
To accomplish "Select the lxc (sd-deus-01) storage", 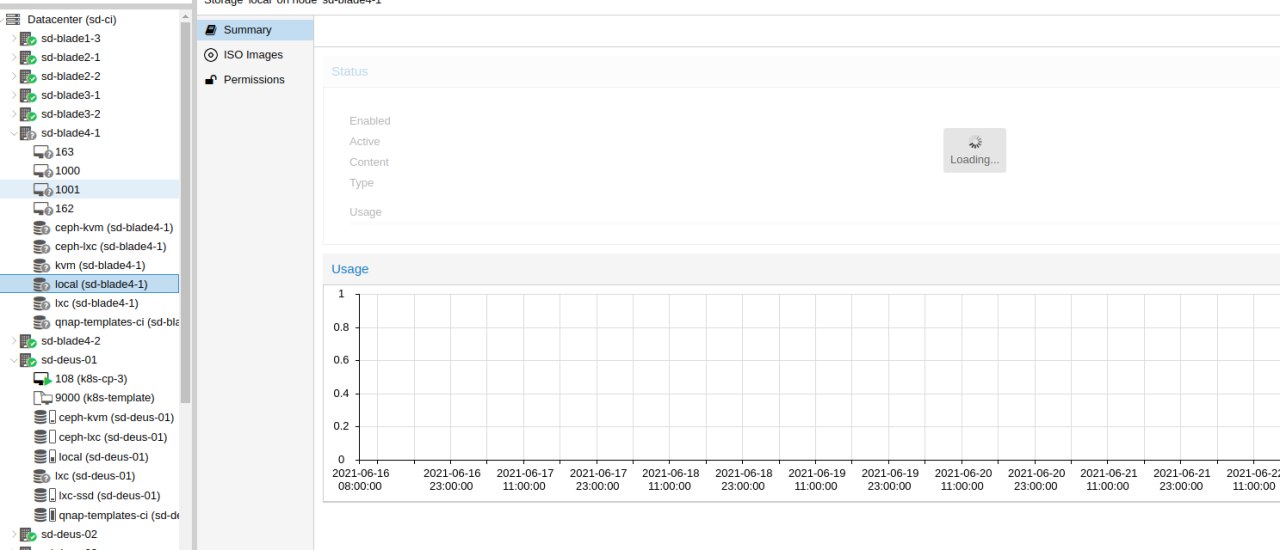I will (97, 476).
